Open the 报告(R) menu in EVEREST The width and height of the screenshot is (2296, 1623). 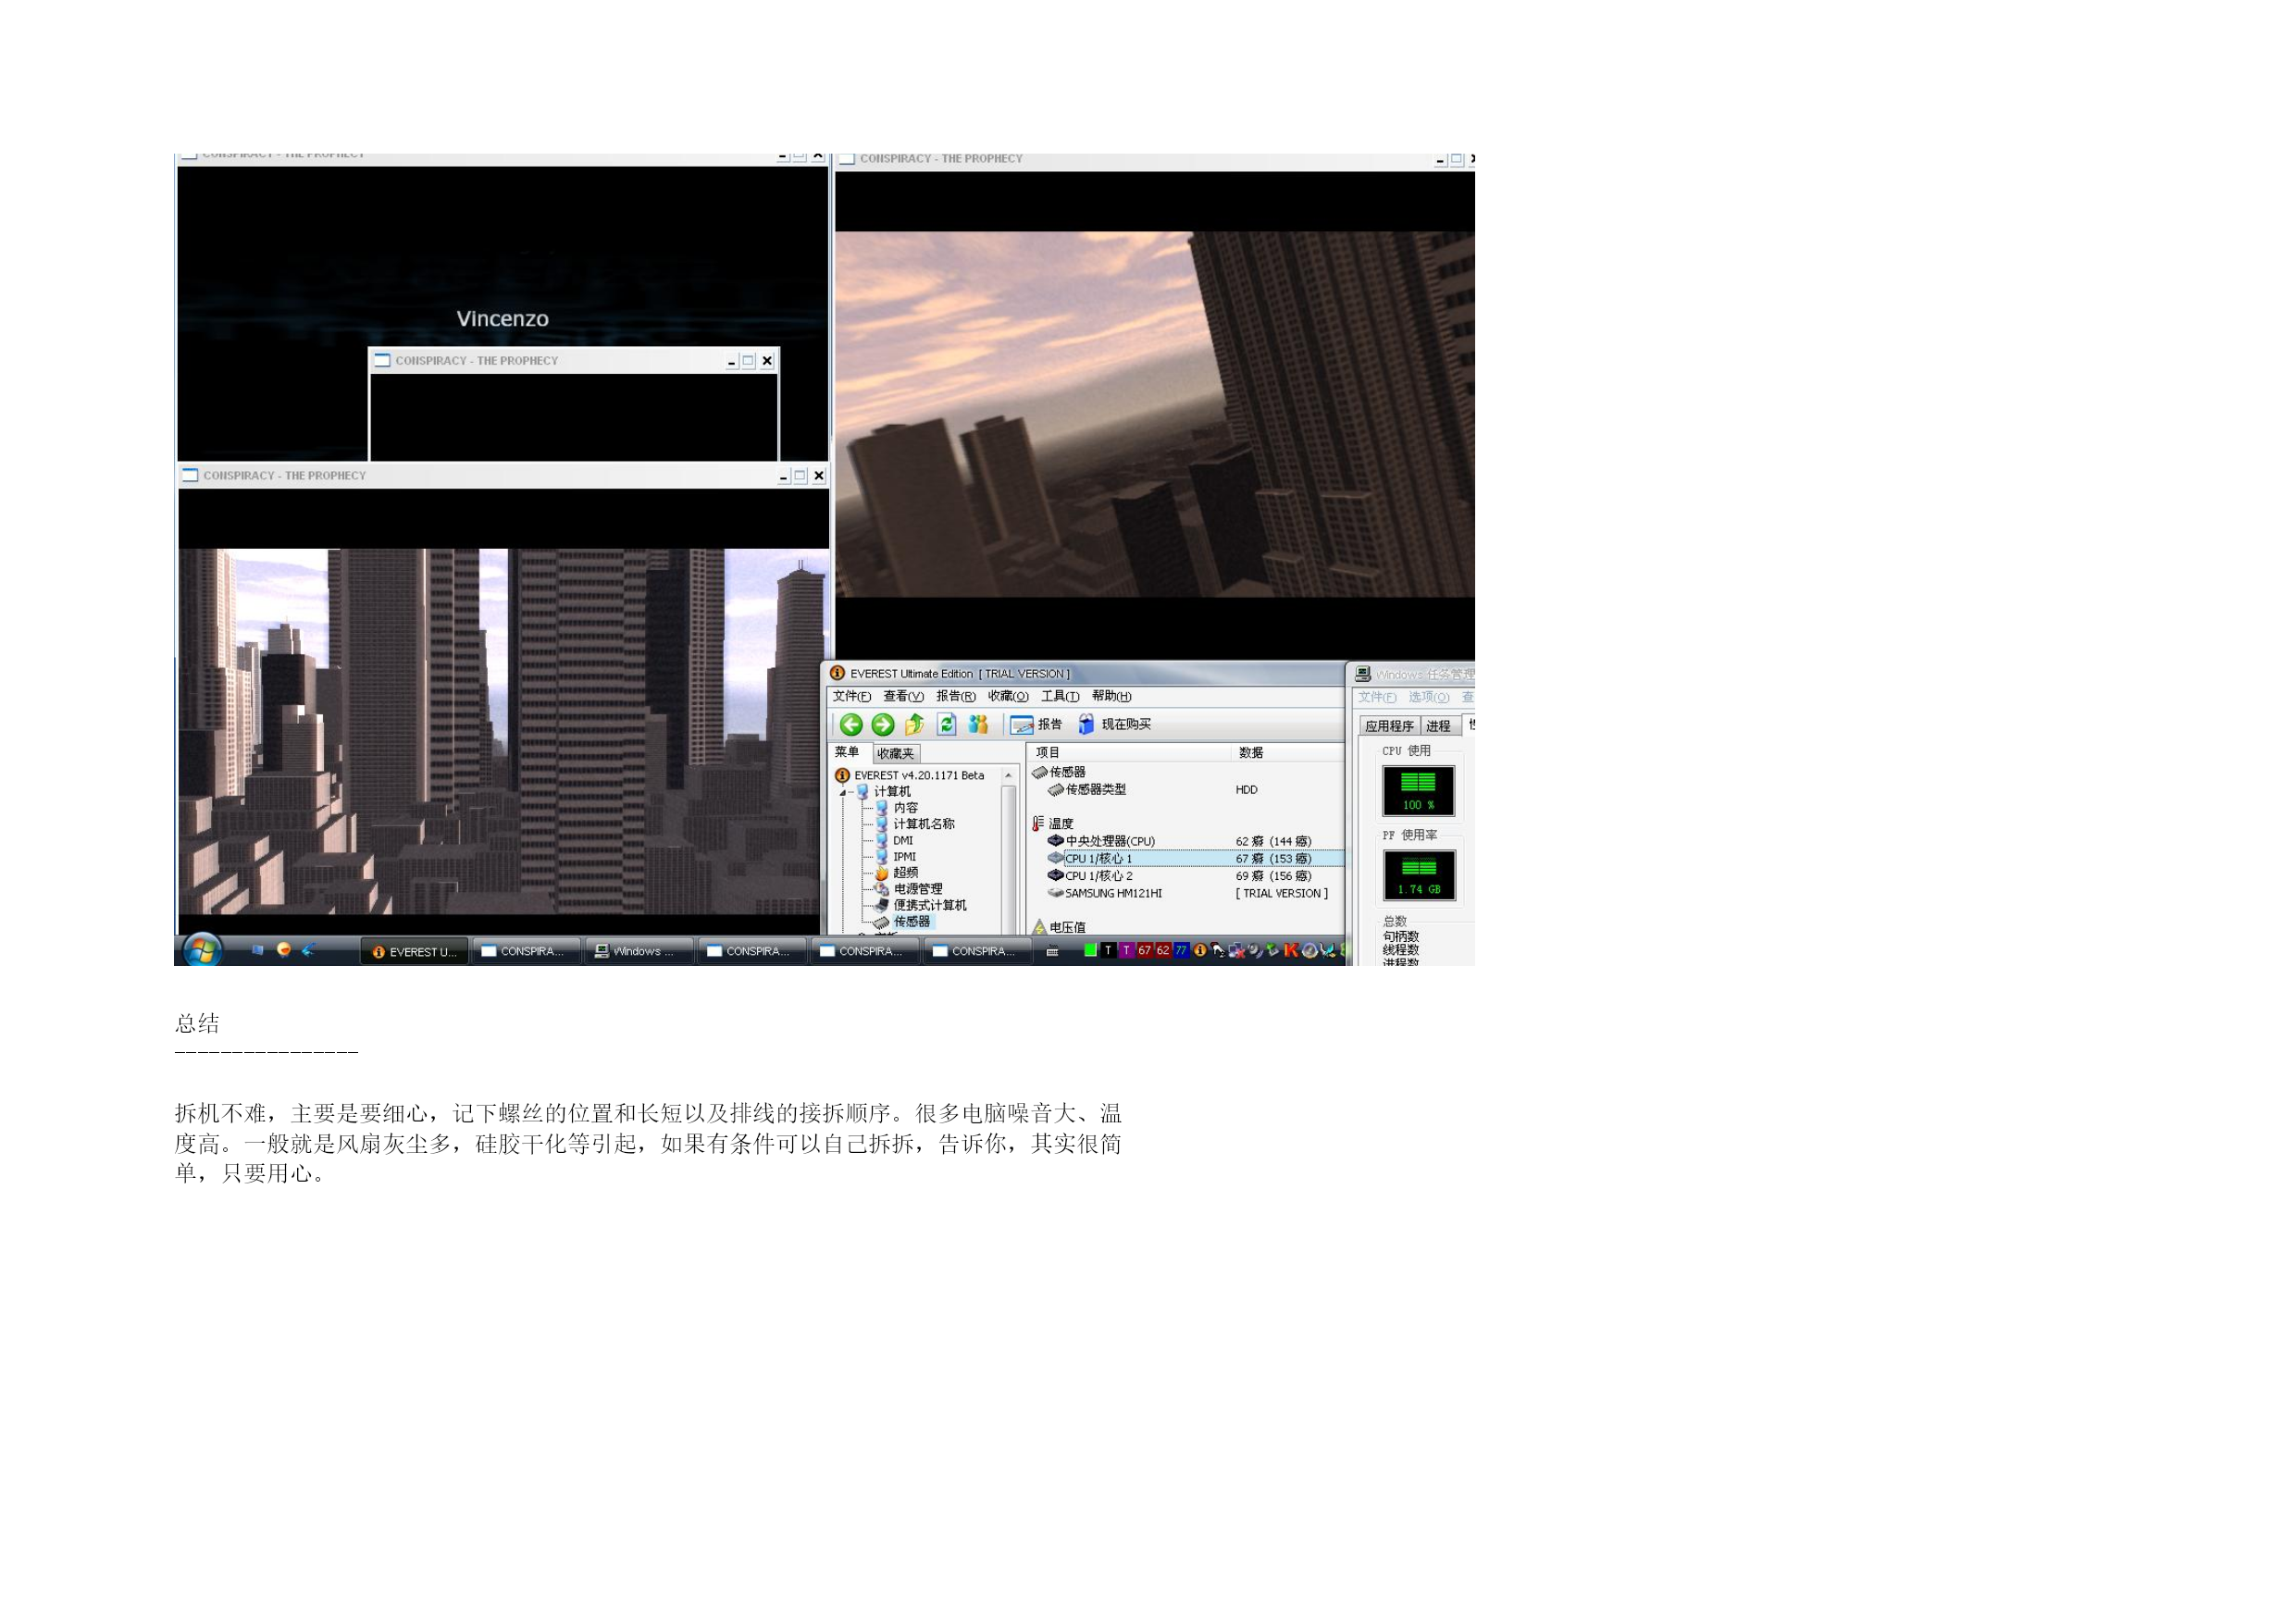(955, 696)
